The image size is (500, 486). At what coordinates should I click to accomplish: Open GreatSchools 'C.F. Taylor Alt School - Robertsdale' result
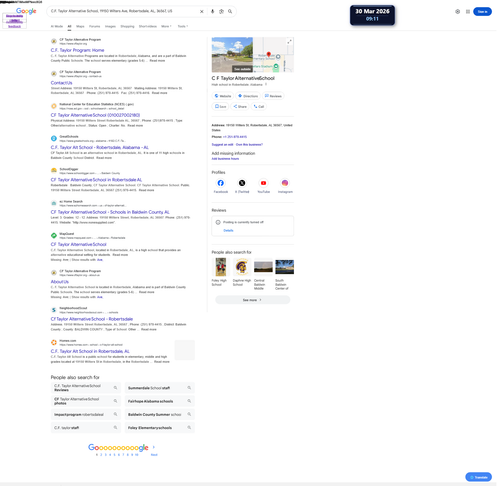pos(100,147)
